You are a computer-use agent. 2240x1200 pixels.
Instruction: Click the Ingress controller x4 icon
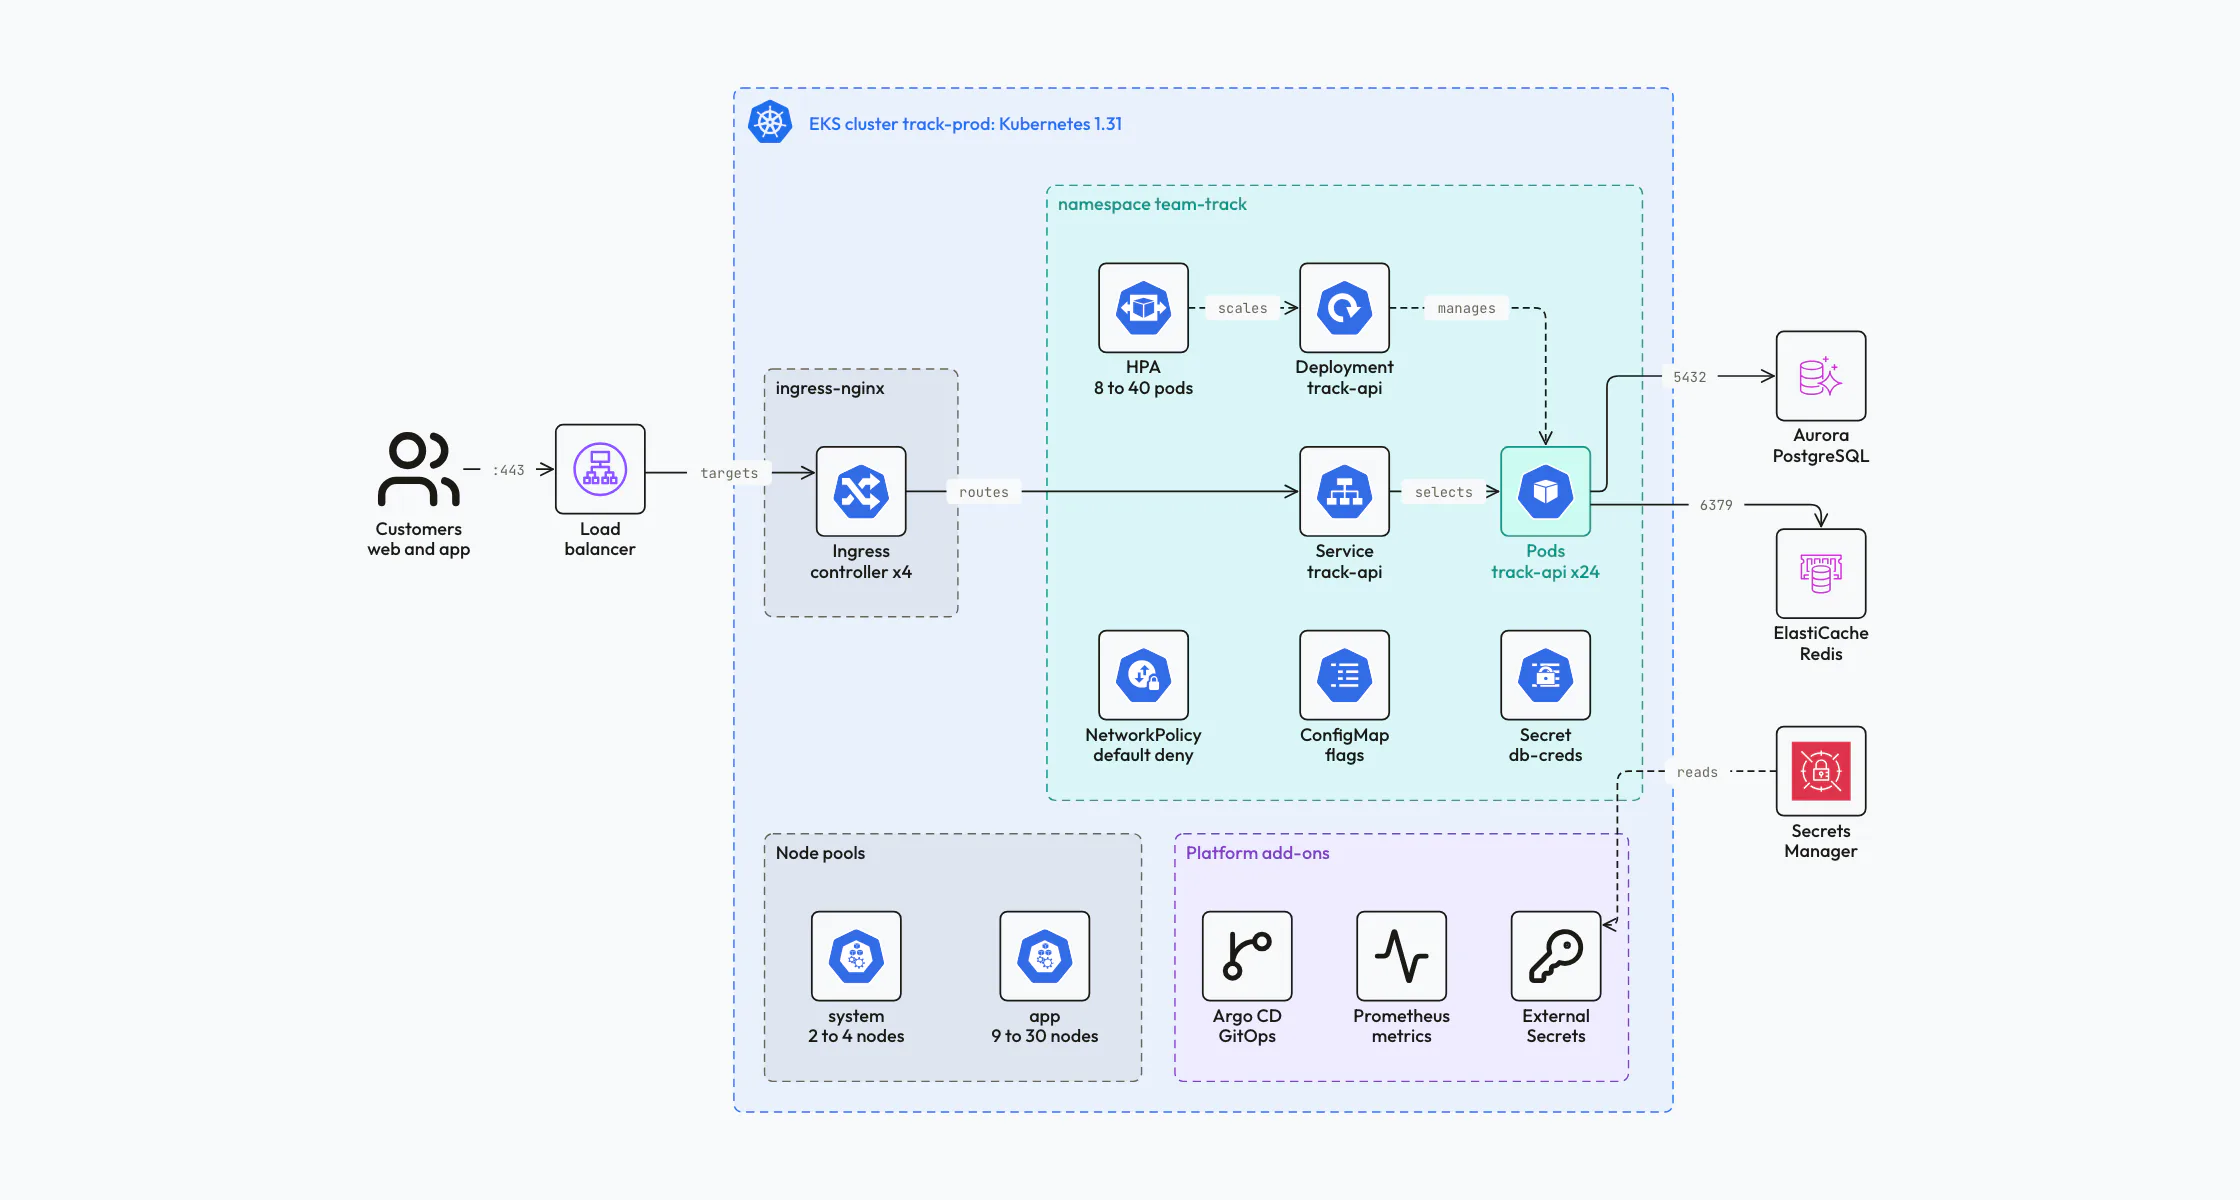point(861,491)
